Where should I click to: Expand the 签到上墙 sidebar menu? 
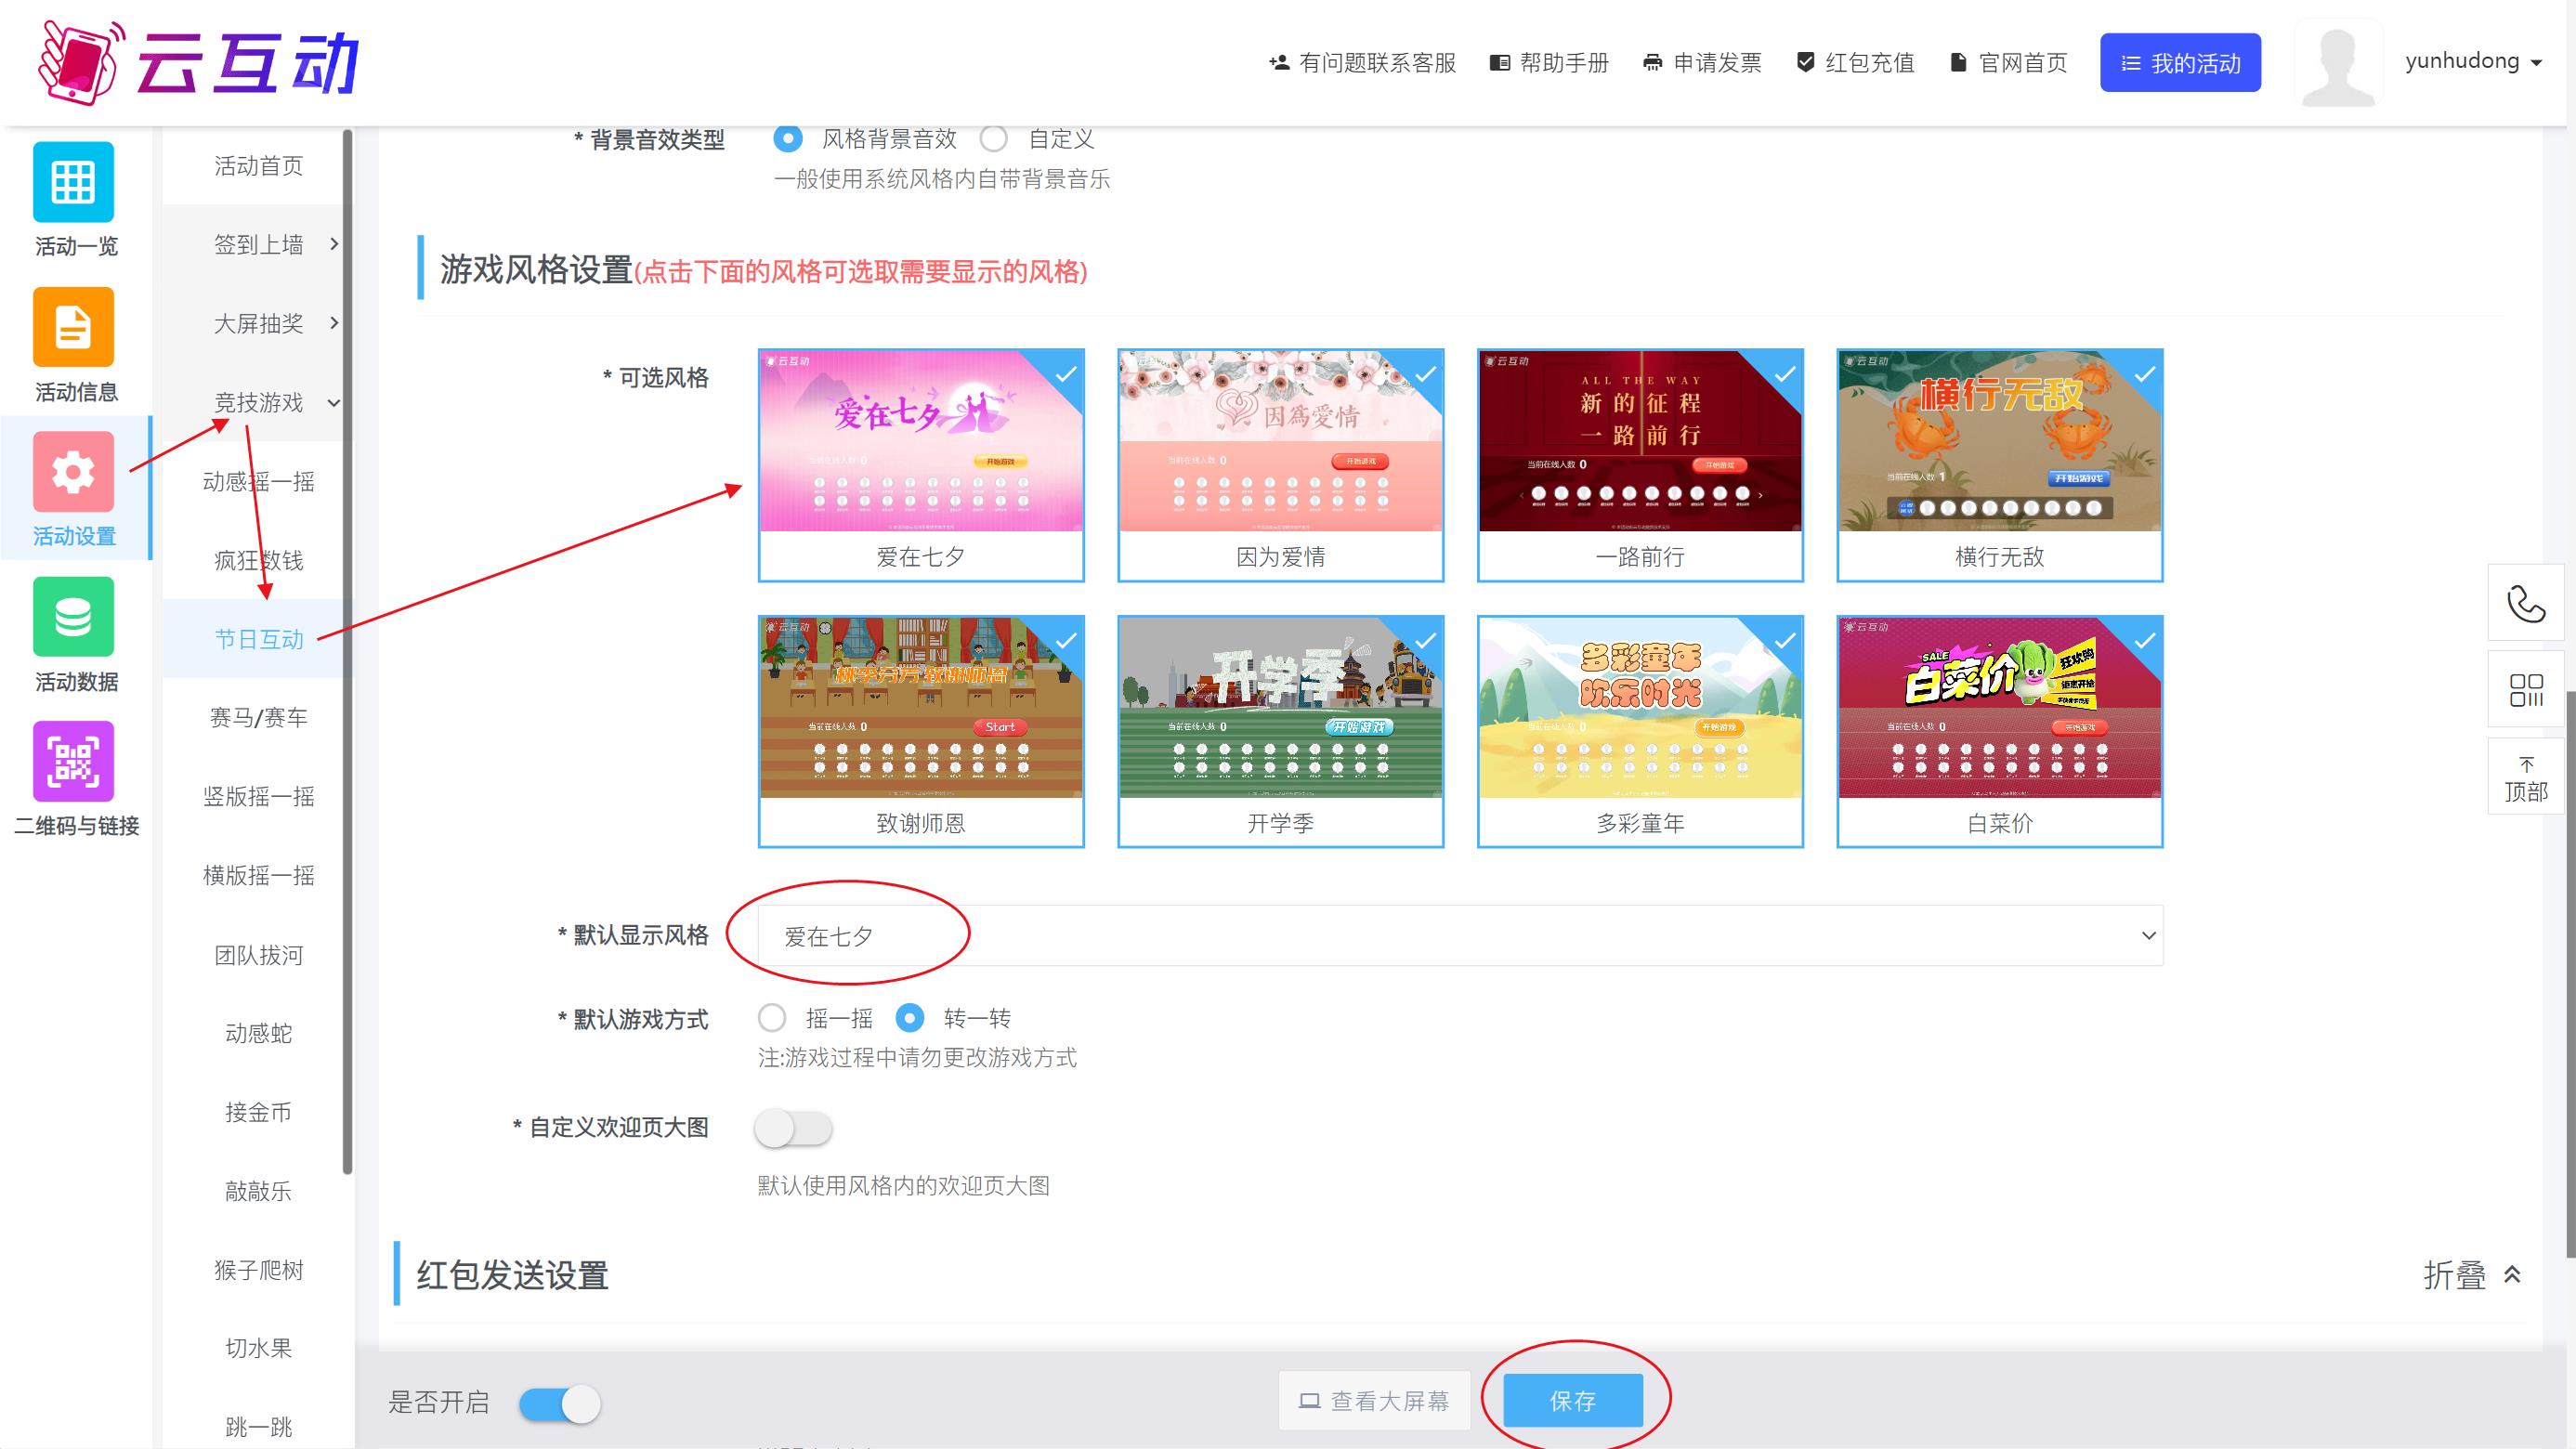click(259, 244)
